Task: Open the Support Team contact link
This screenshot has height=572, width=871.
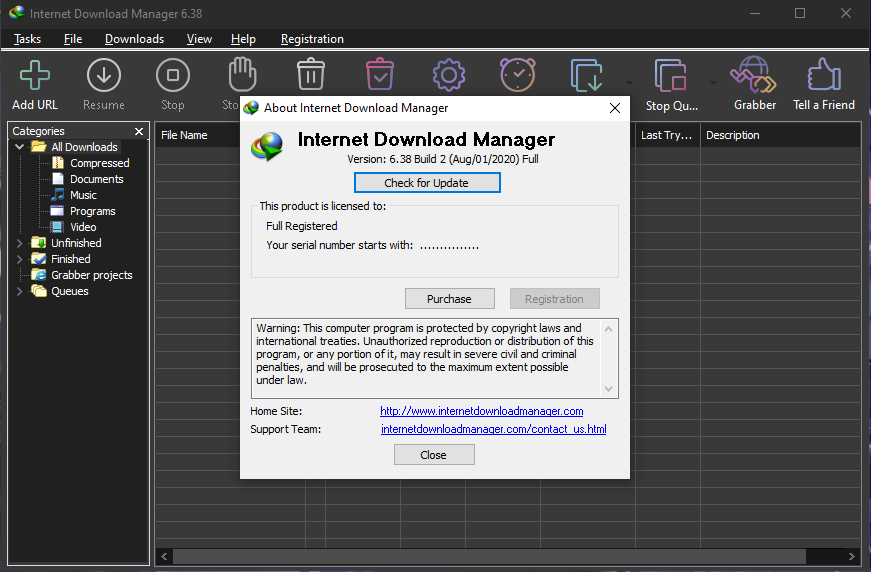Action: (x=493, y=429)
